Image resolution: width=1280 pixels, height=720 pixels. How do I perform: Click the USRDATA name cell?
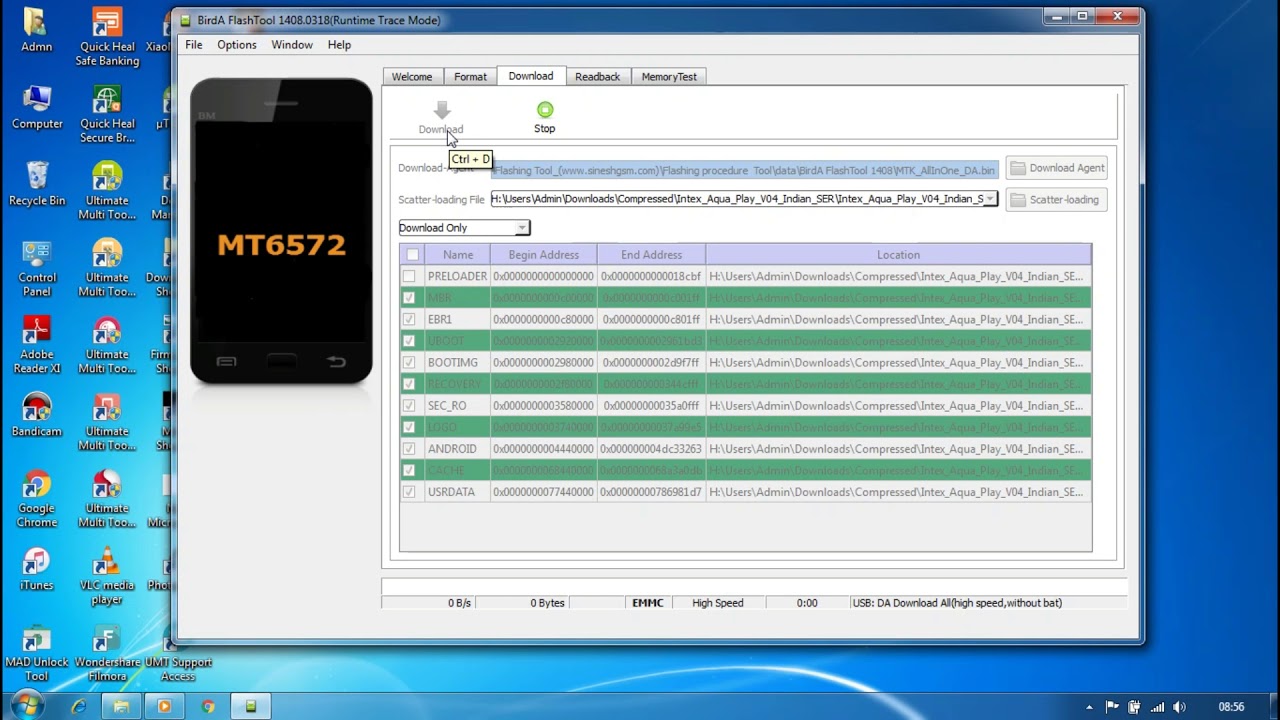pos(457,492)
